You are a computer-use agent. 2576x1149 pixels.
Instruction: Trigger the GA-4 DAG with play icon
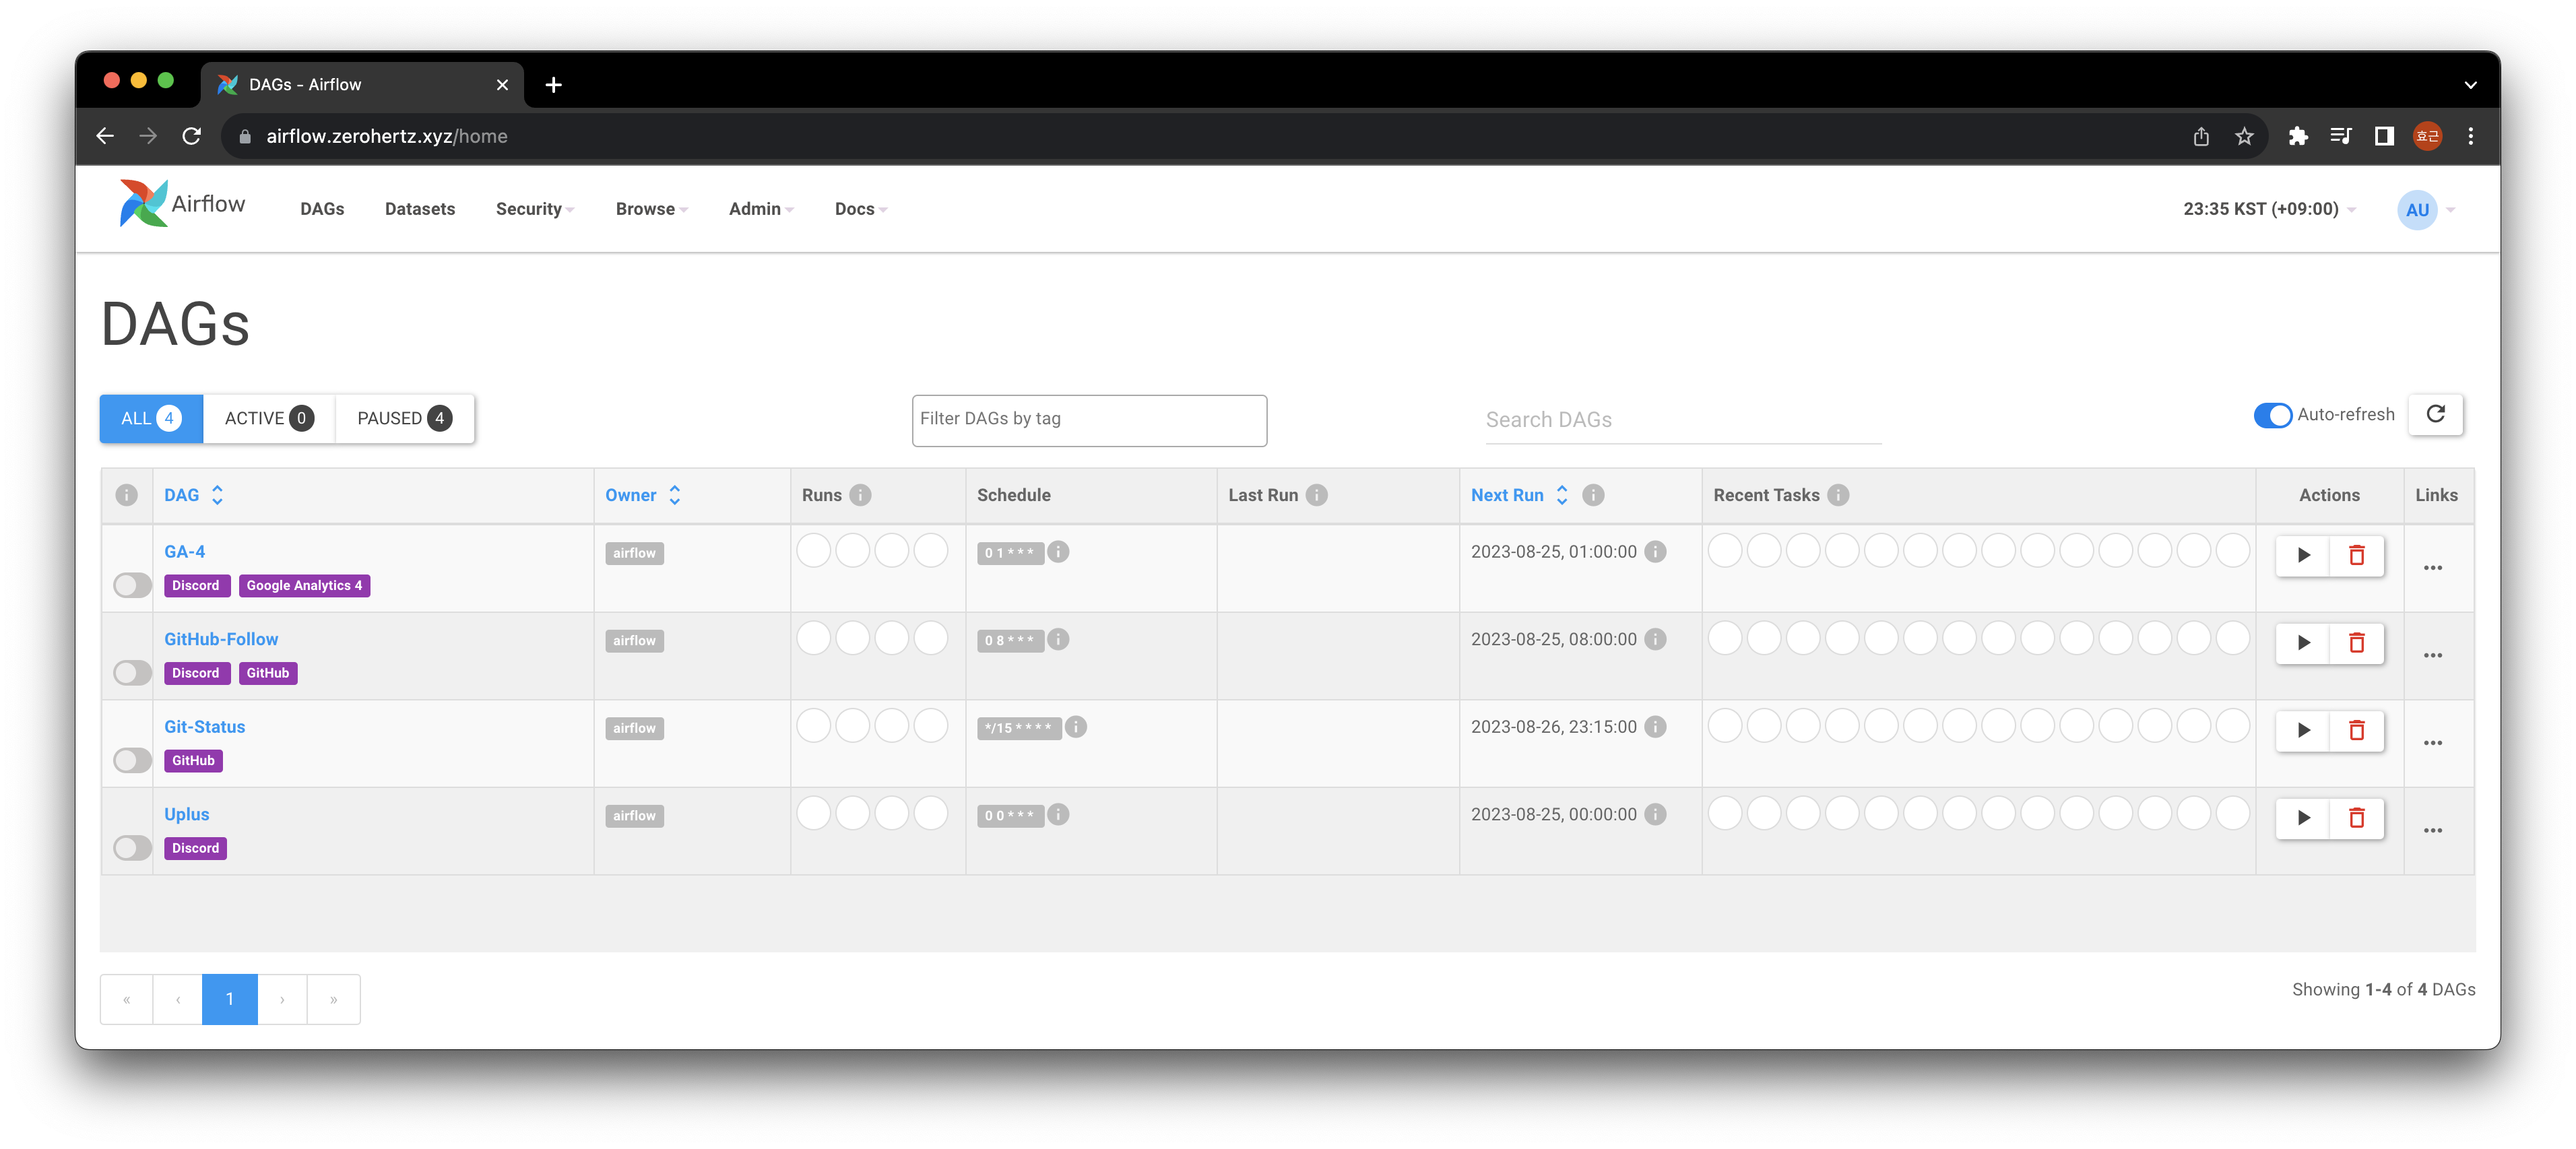pos(2303,555)
